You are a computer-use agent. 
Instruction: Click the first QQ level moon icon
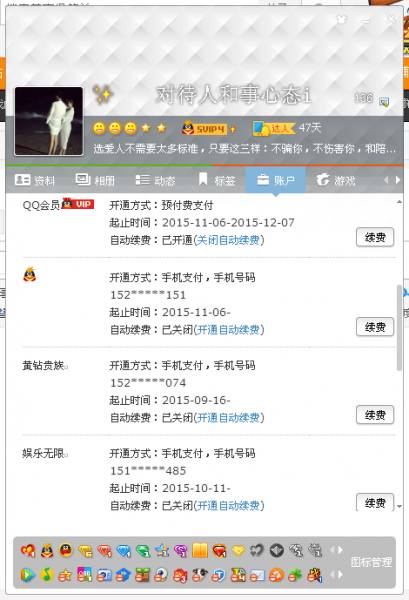click(99, 128)
